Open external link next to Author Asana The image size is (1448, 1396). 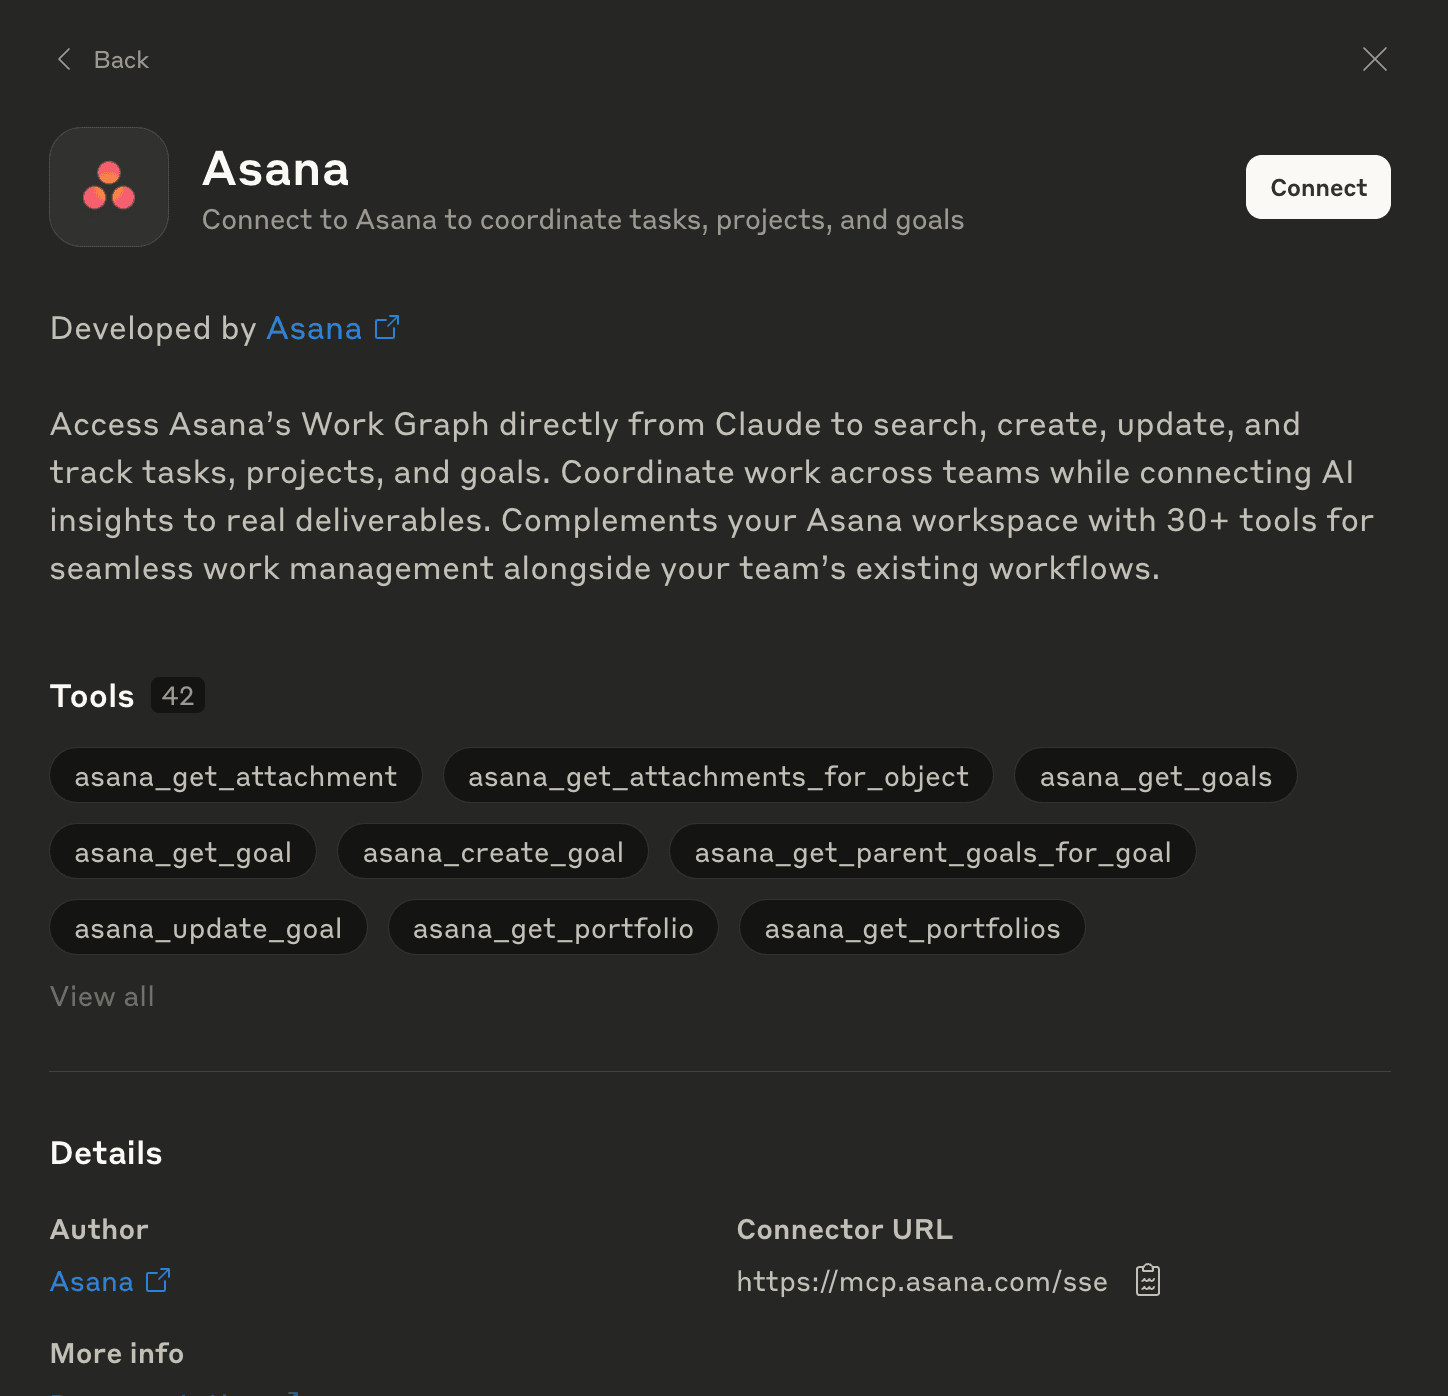pyautogui.click(x=157, y=1280)
